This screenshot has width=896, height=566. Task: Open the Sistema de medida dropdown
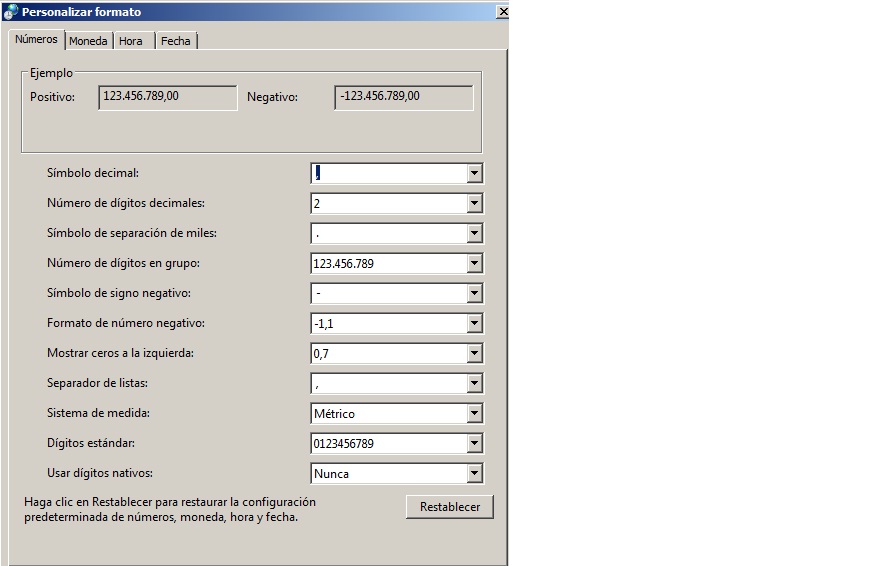click(474, 414)
